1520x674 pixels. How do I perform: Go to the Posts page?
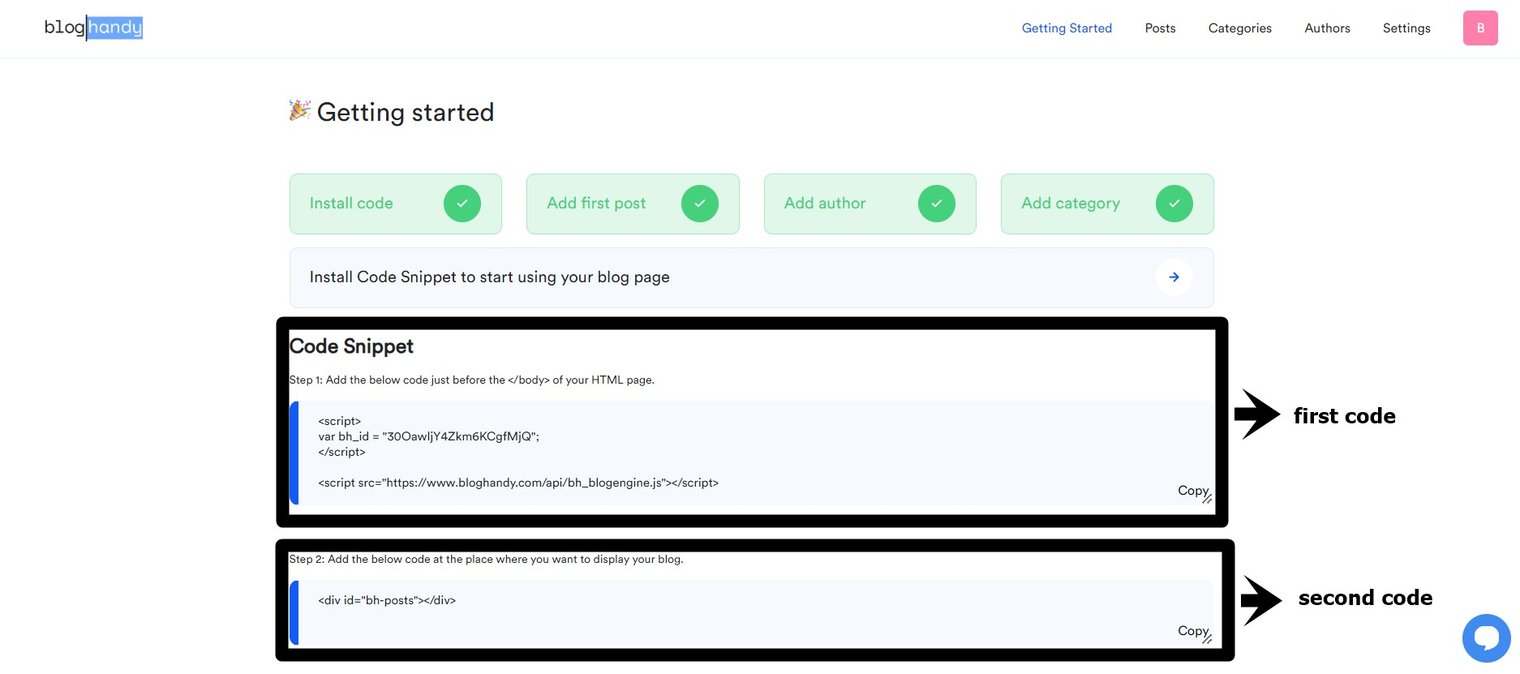[1160, 28]
